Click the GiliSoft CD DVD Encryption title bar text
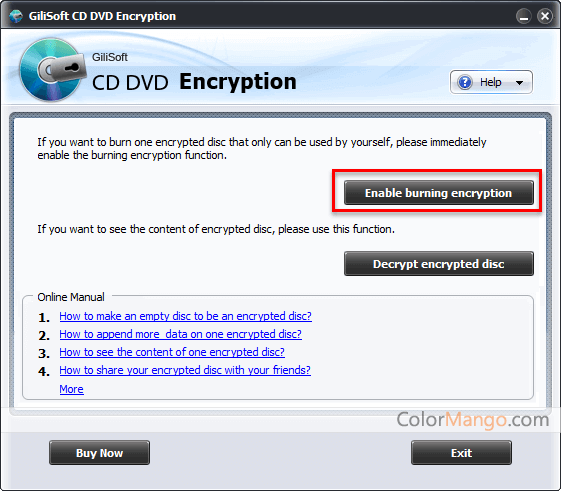The image size is (561, 491). click(102, 16)
